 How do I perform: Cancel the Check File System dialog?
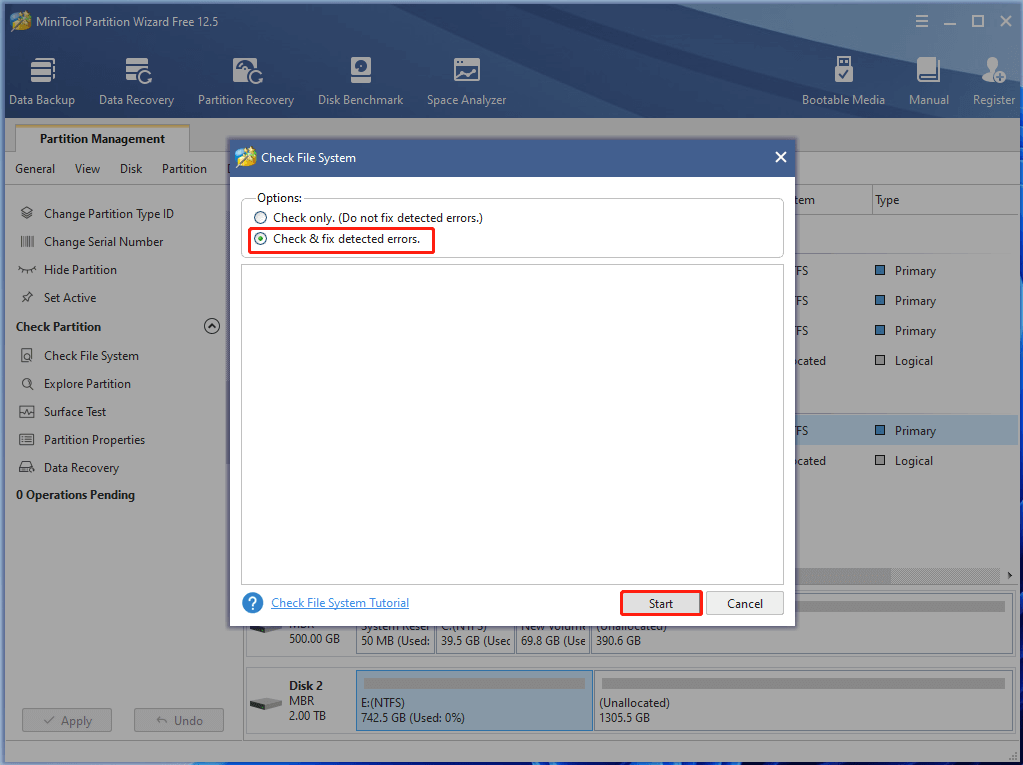tap(744, 603)
